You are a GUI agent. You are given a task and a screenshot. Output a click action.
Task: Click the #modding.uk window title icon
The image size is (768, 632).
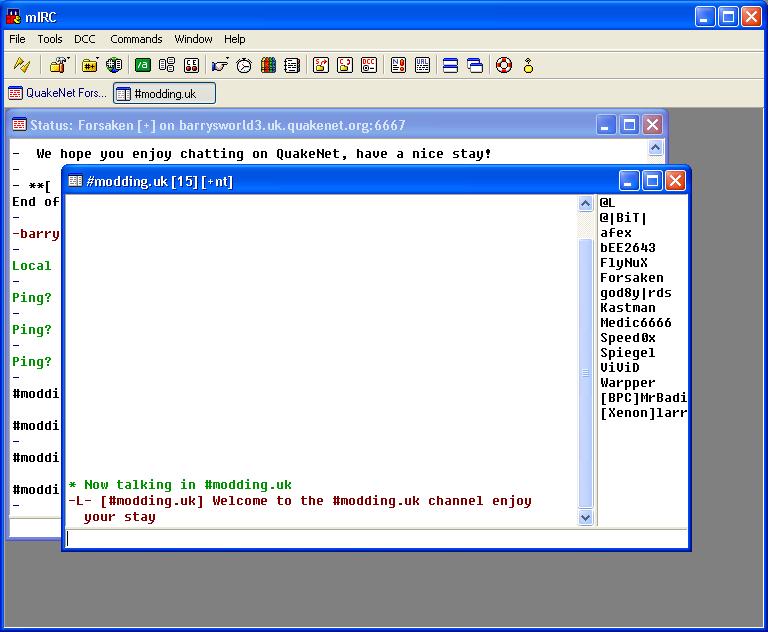[75, 181]
